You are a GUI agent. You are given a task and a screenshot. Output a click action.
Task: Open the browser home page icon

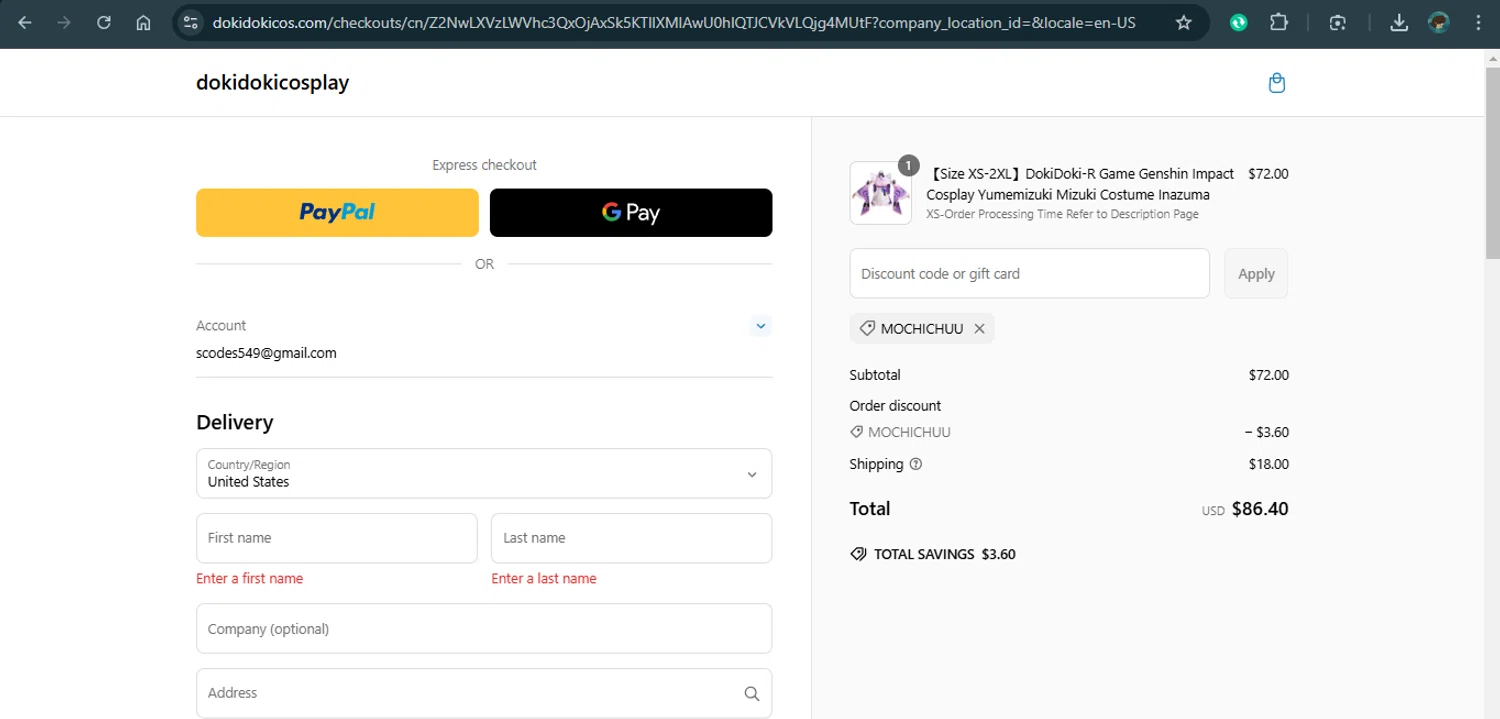pyautogui.click(x=143, y=22)
